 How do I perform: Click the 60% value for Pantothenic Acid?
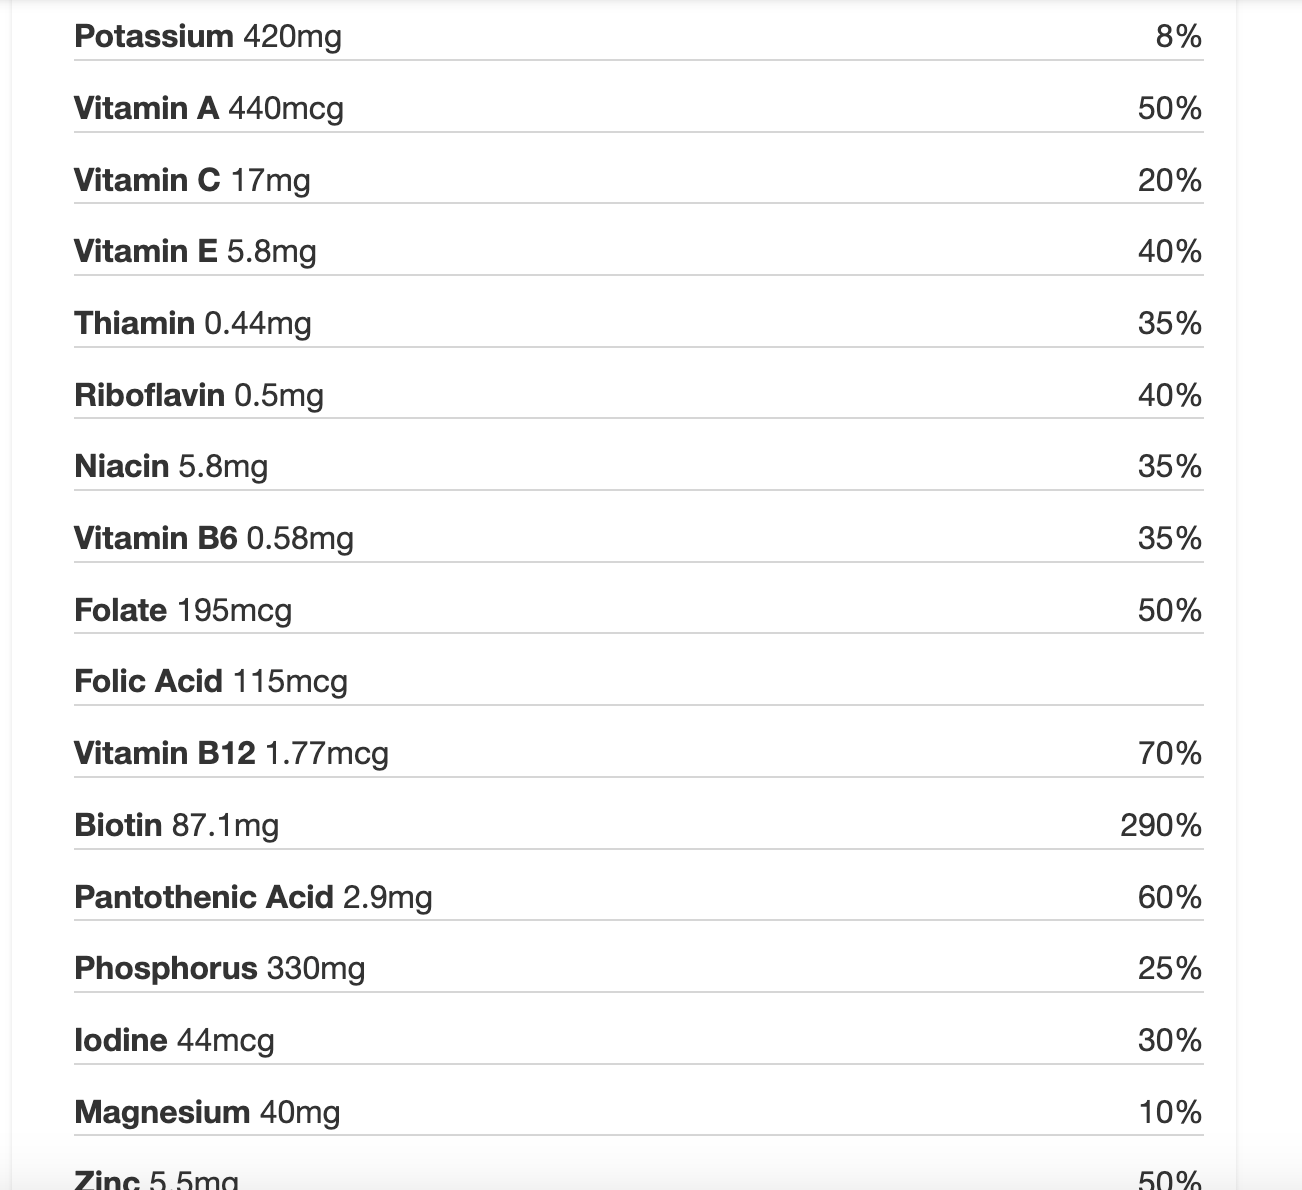[x=1169, y=897]
